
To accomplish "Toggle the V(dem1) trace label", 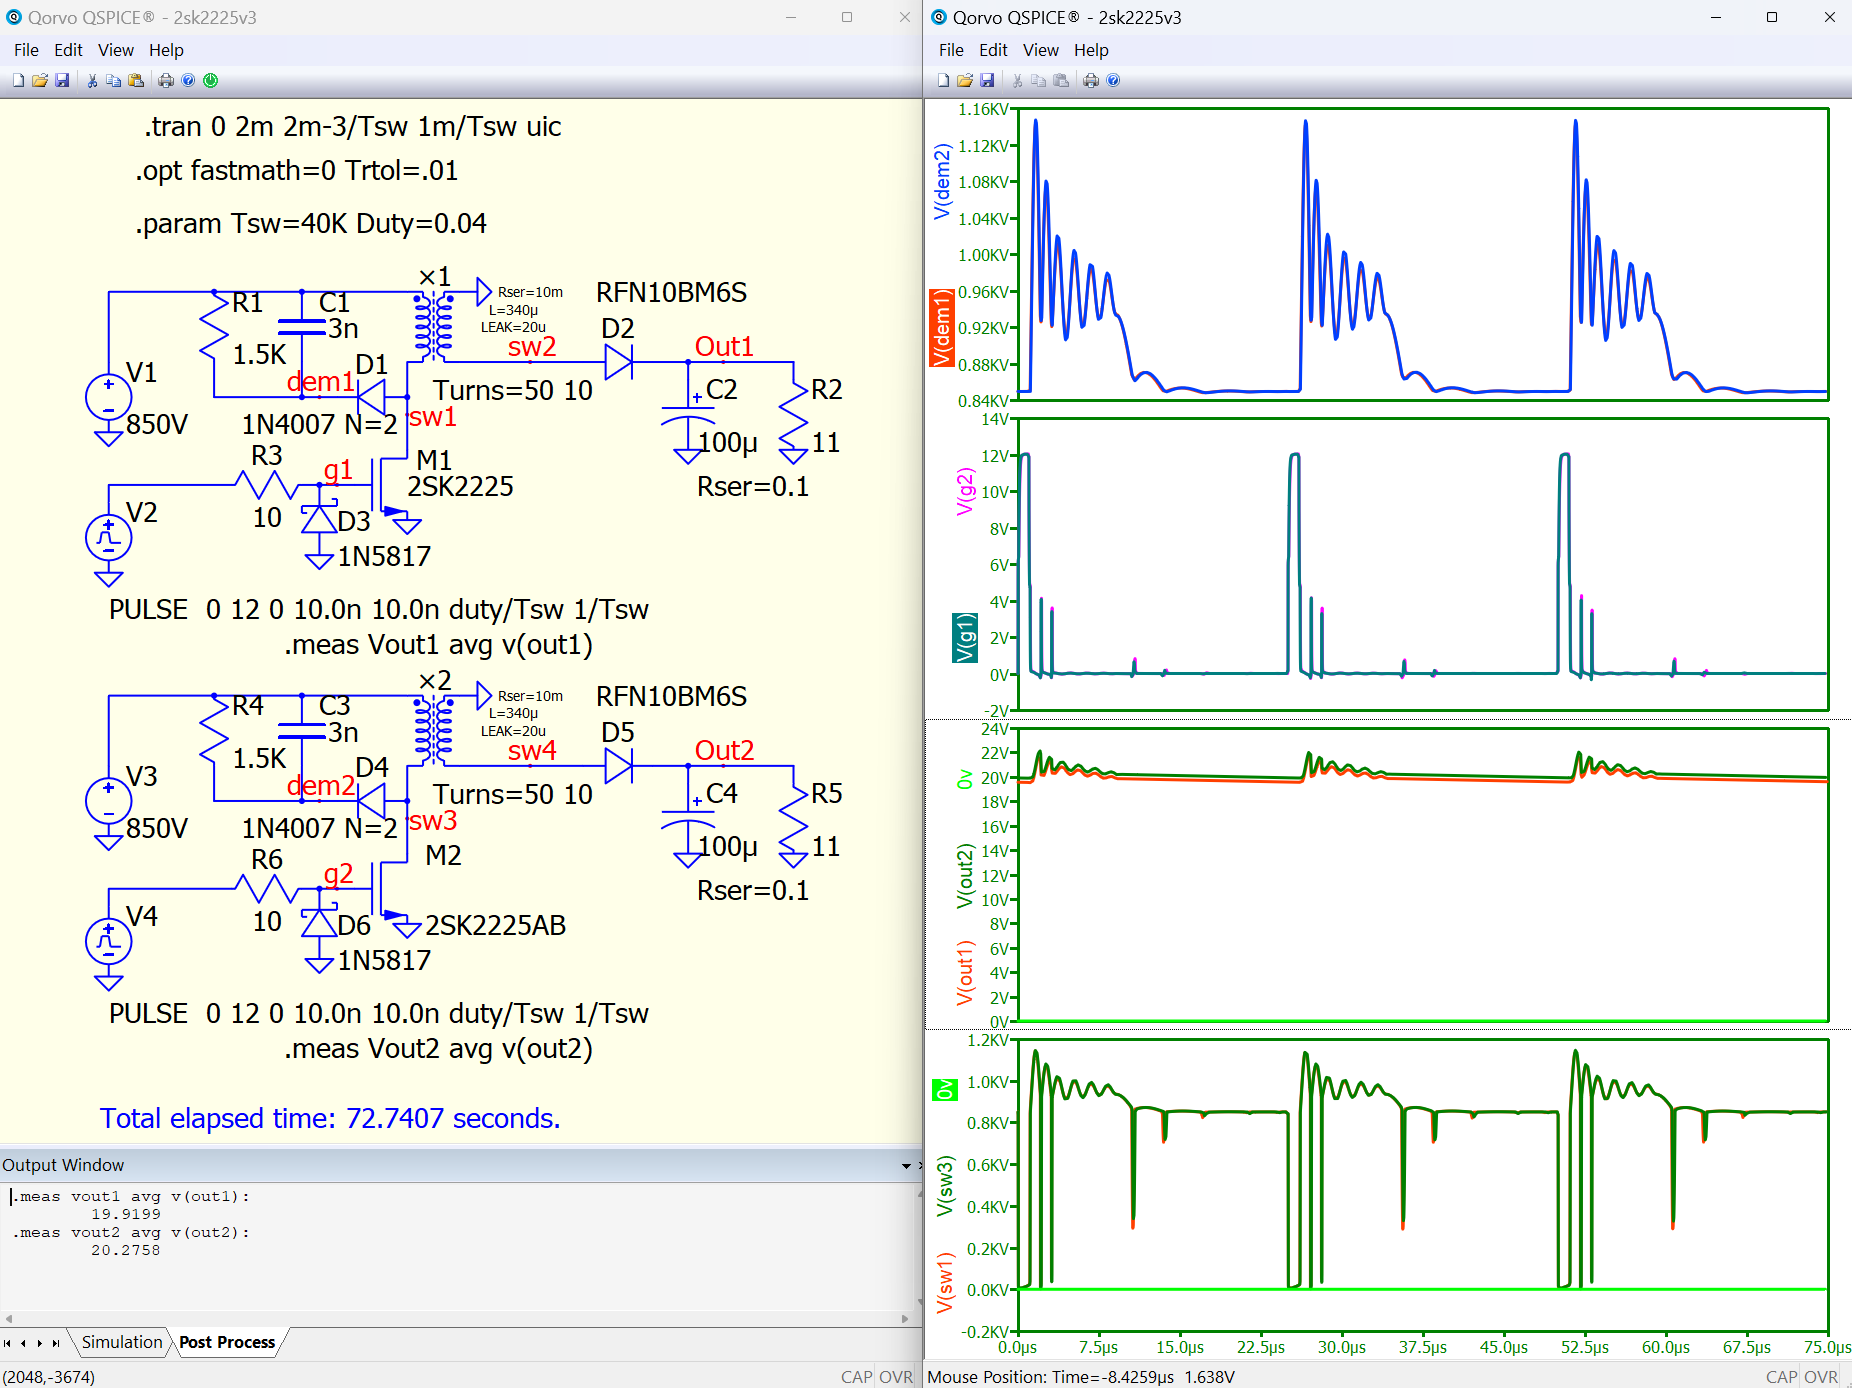I will point(941,329).
